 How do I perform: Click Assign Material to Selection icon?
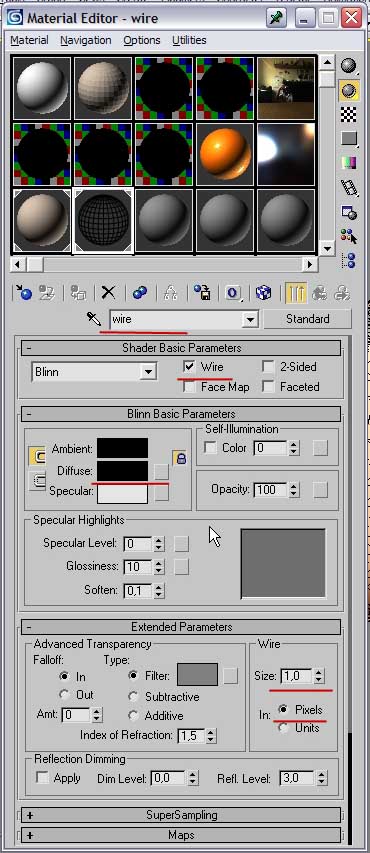pos(79,293)
